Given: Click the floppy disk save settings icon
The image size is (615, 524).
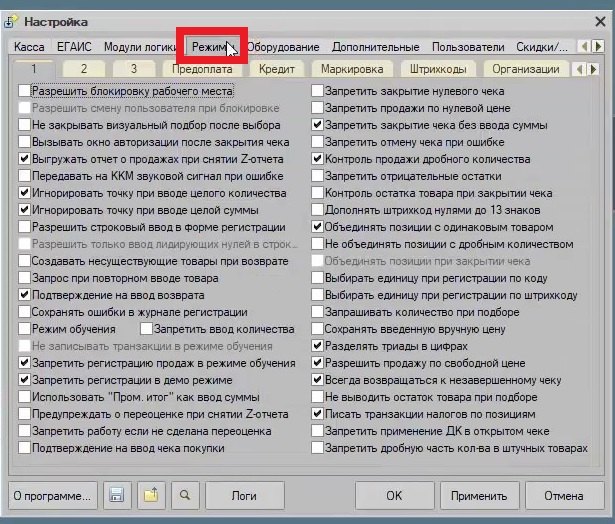Looking at the screenshot, I should [117, 496].
